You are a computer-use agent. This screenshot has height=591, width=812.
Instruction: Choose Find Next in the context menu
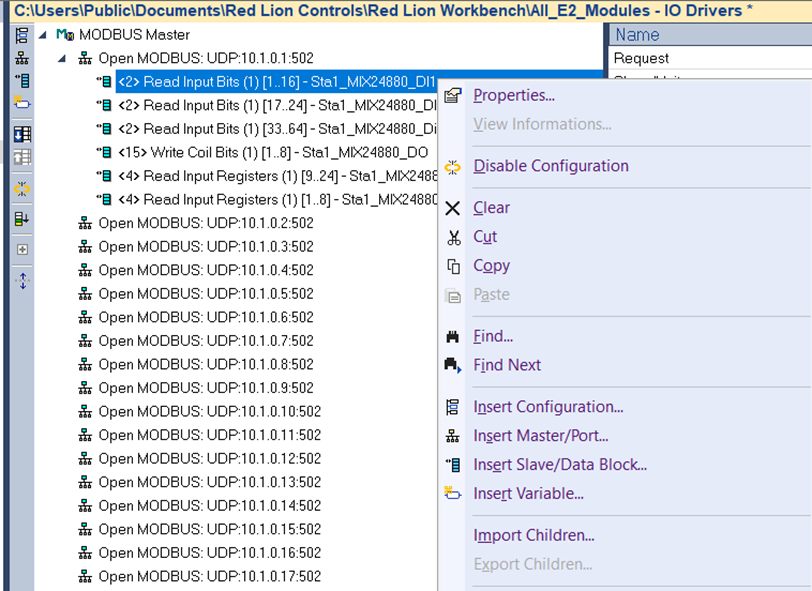tap(507, 365)
